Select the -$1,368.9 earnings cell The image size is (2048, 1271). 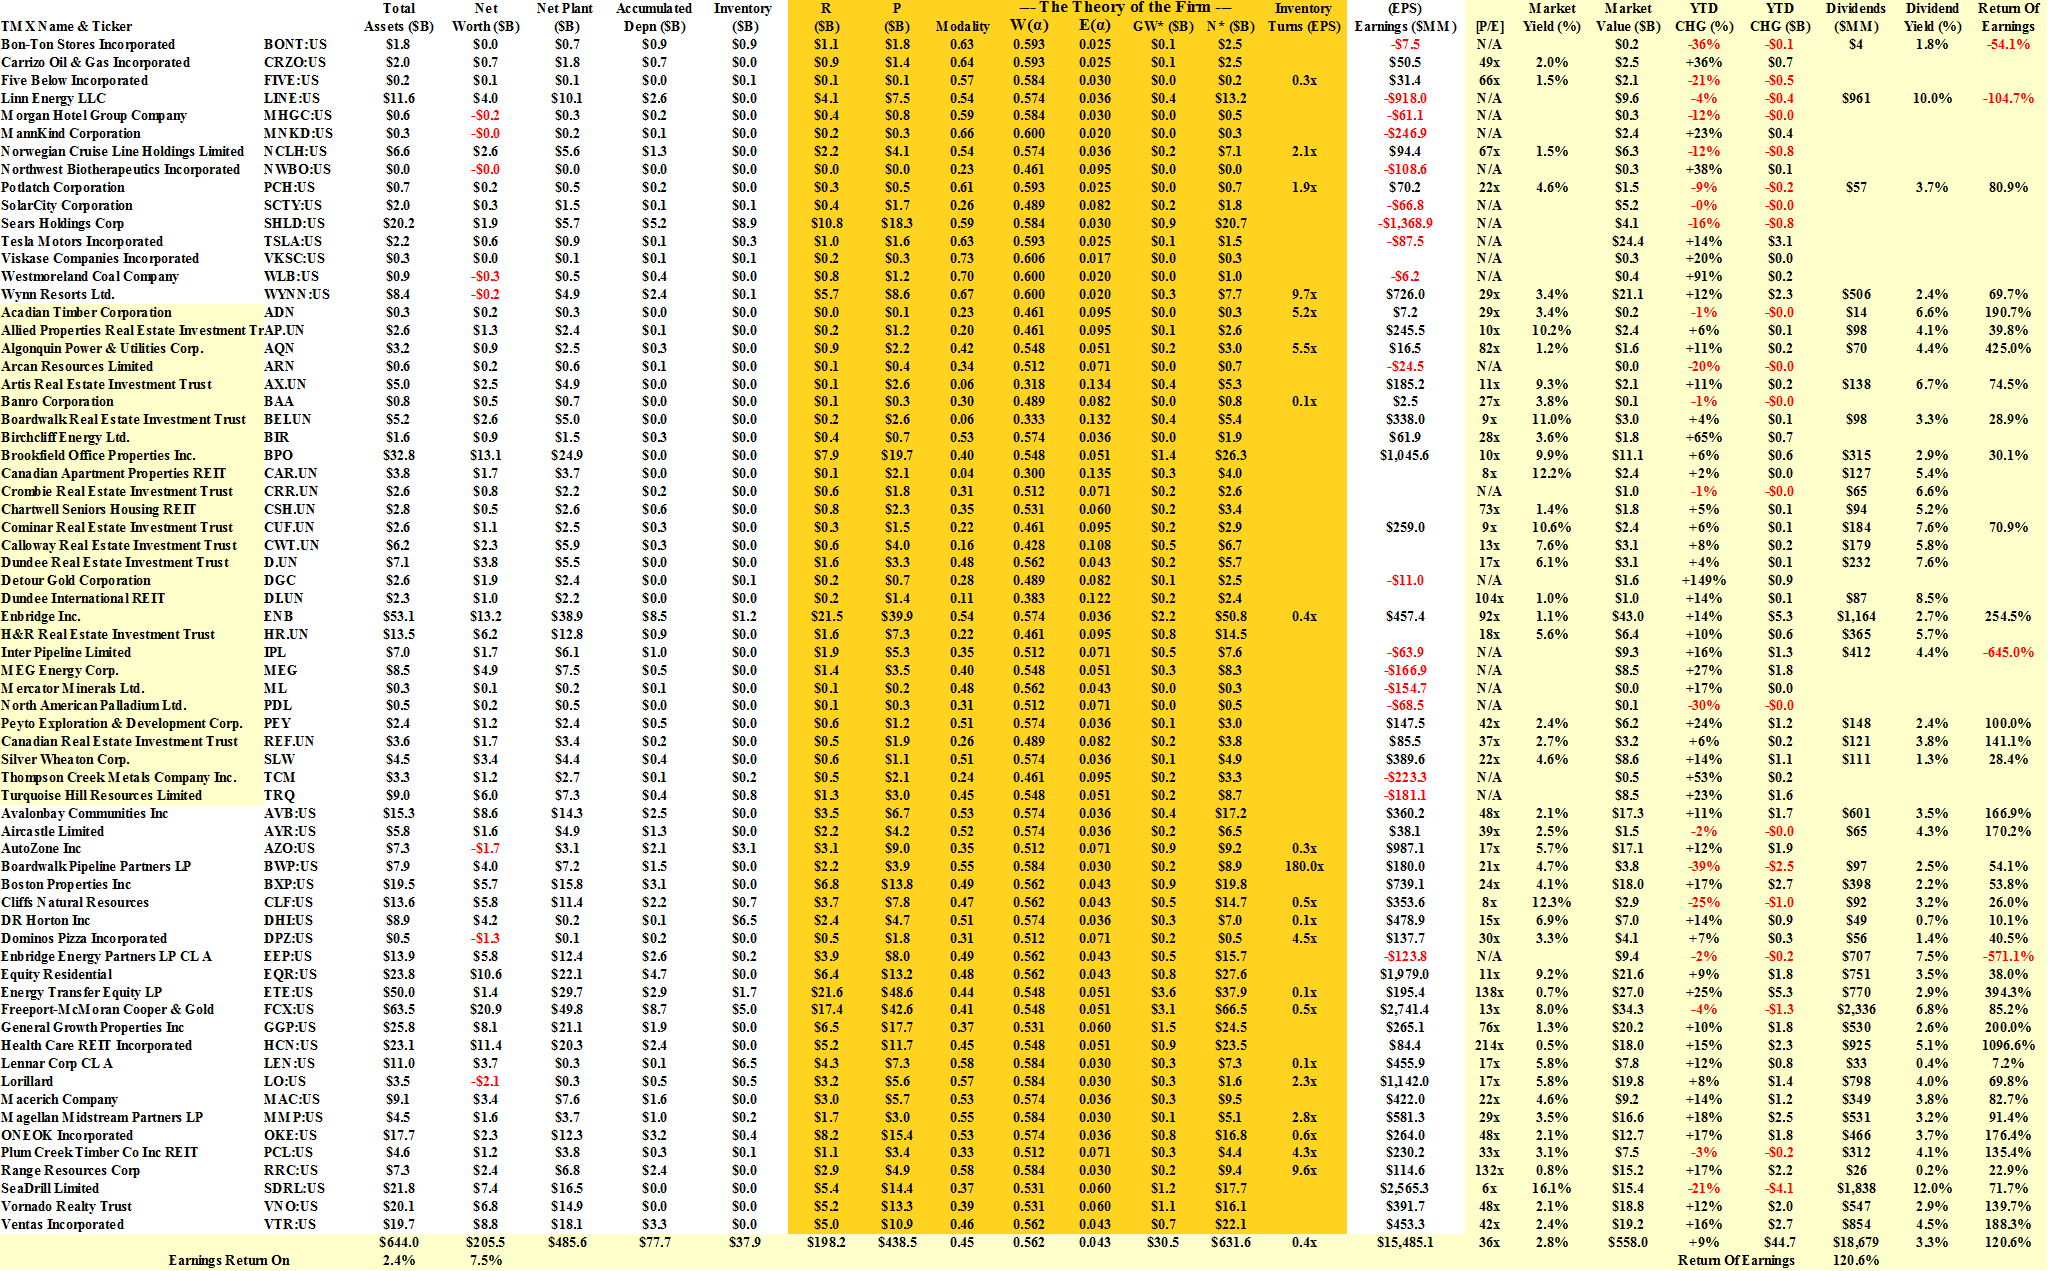[x=1405, y=224]
